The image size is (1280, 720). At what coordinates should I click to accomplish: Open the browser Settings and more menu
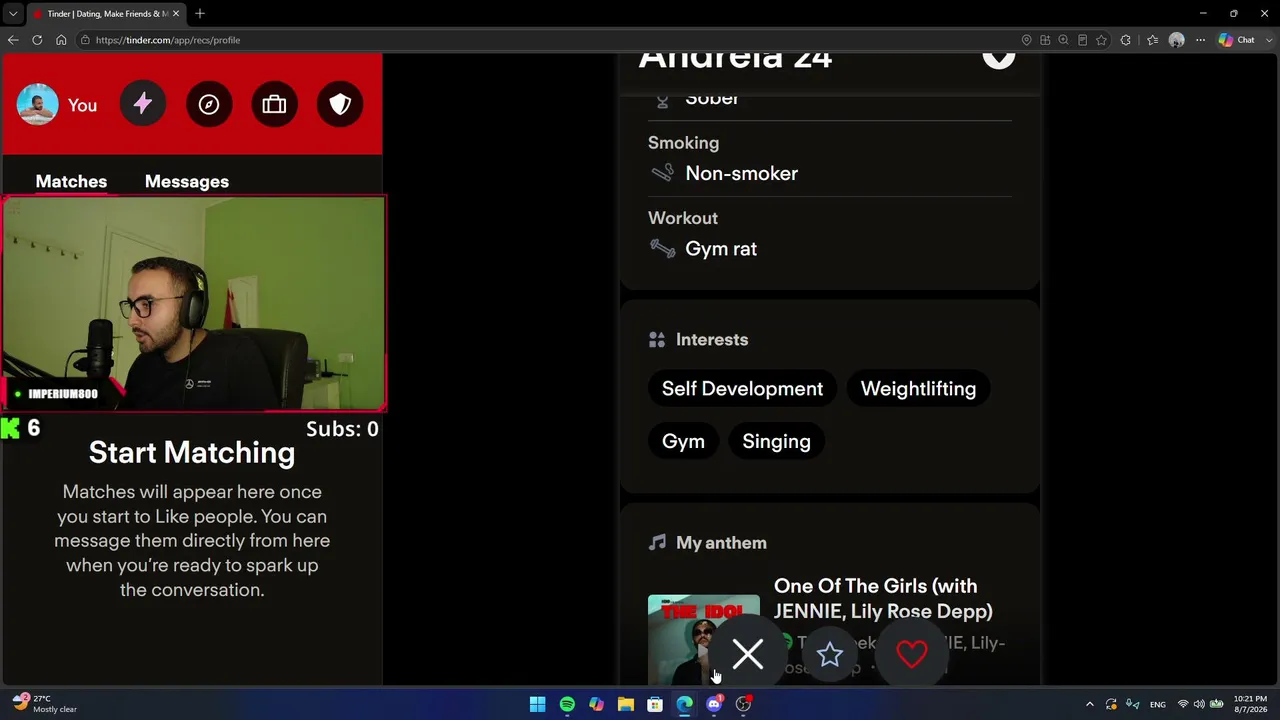point(1201,40)
